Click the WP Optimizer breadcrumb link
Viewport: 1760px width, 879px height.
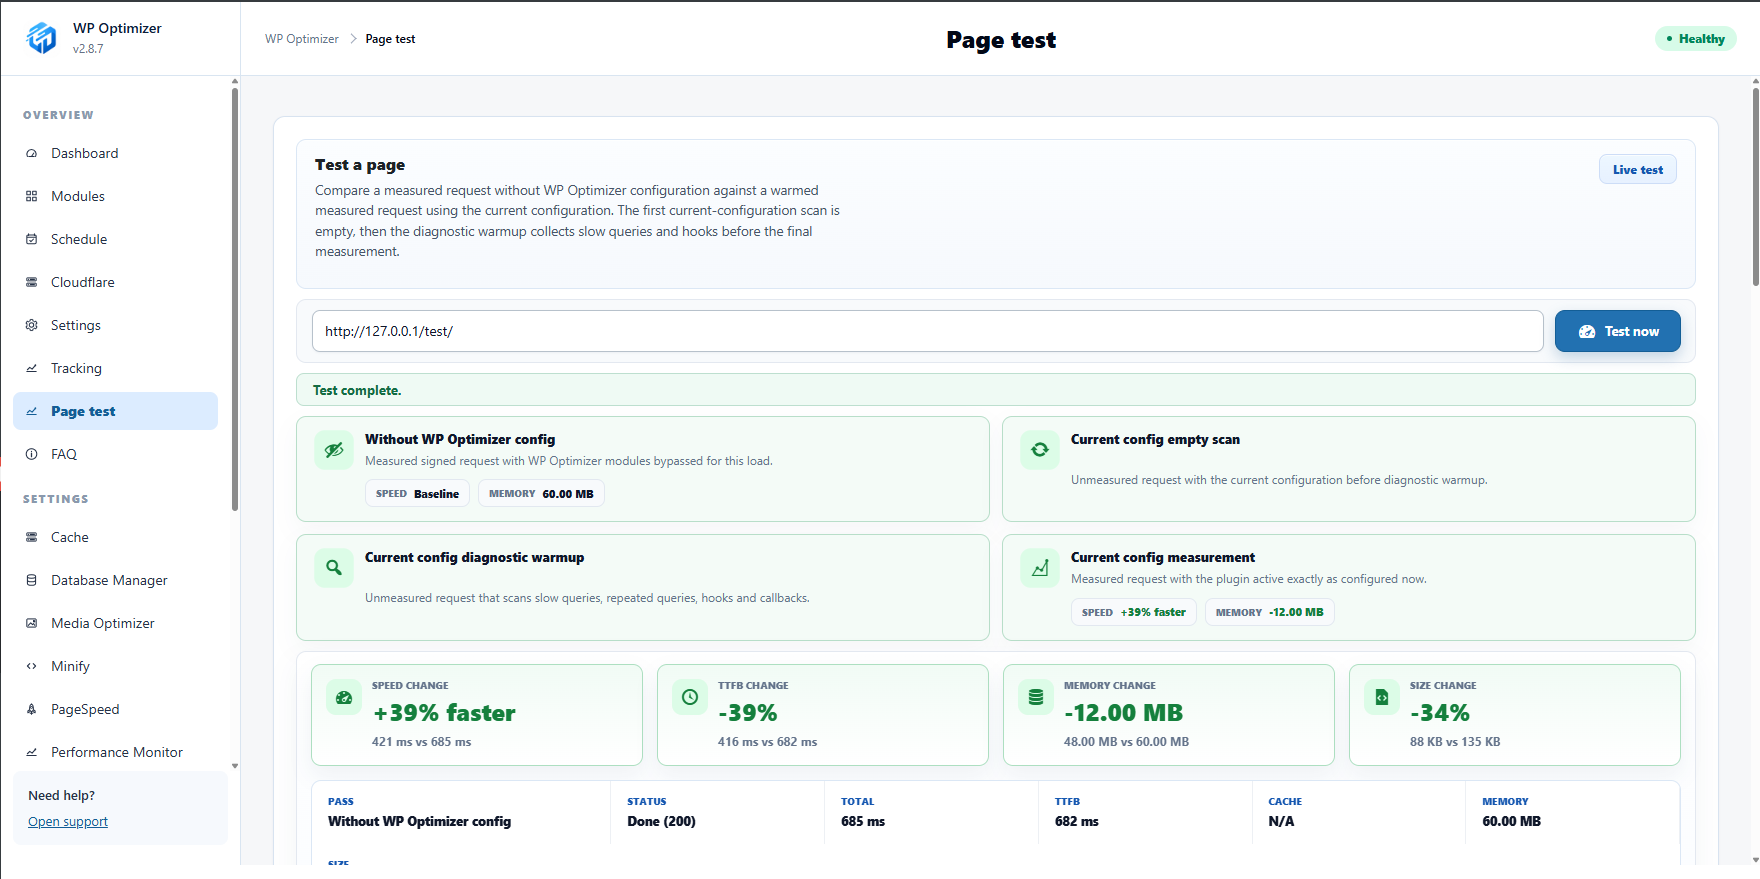click(x=302, y=39)
